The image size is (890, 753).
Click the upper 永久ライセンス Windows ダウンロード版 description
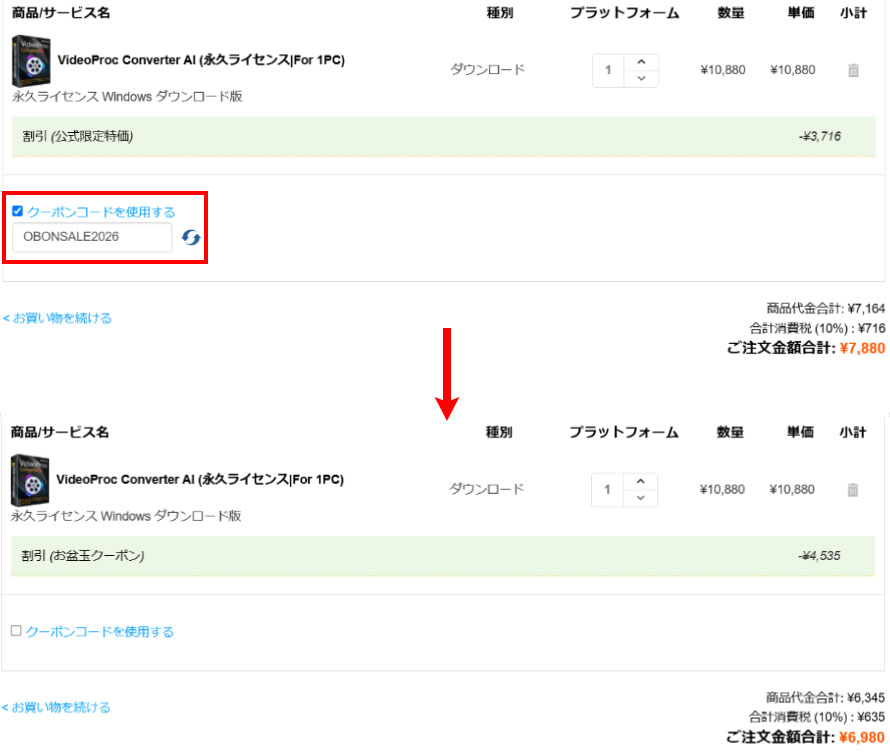pos(127,96)
